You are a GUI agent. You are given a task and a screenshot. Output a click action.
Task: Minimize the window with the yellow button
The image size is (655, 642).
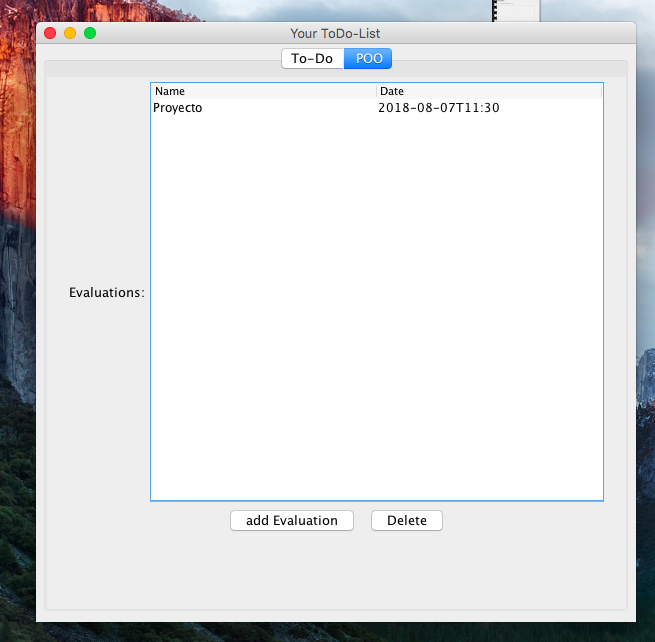(x=70, y=33)
